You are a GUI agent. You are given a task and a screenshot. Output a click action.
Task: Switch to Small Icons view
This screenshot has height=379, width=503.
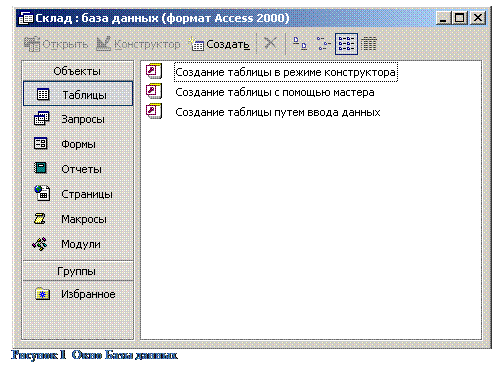click(323, 44)
